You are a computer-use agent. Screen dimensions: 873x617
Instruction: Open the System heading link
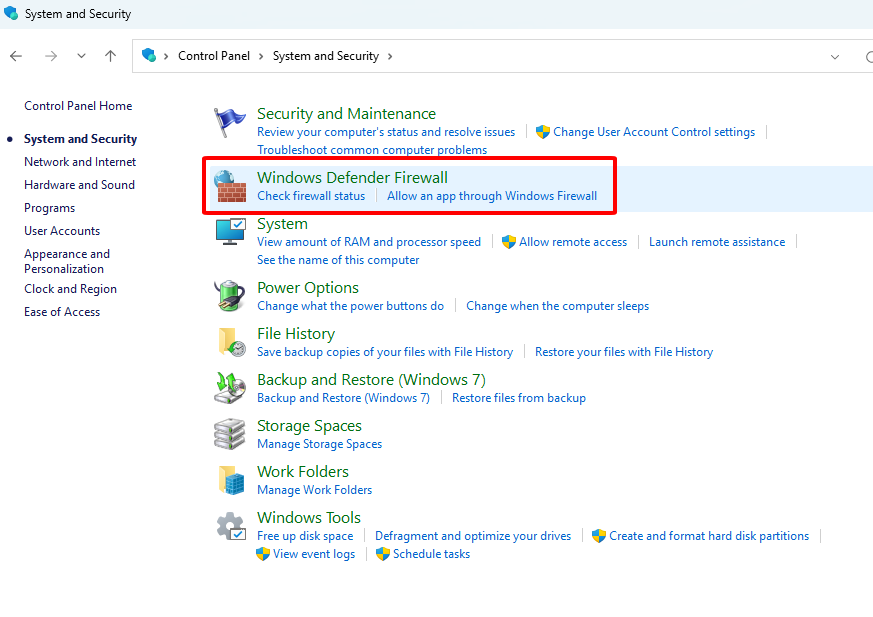(x=282, y=224)
